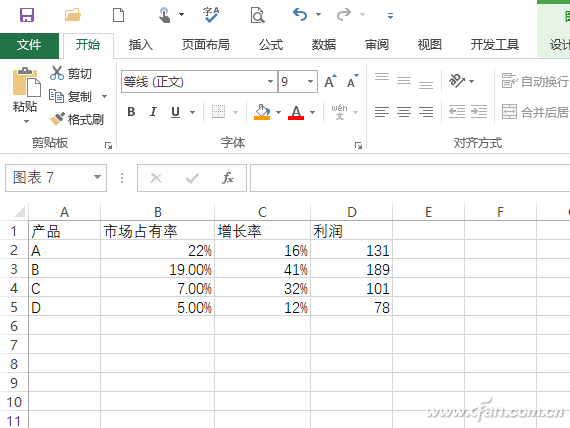The width and height of the screenshot is (570, 428).
Task: Apply fill color bucket icon
Action: [x=262, y=112]
